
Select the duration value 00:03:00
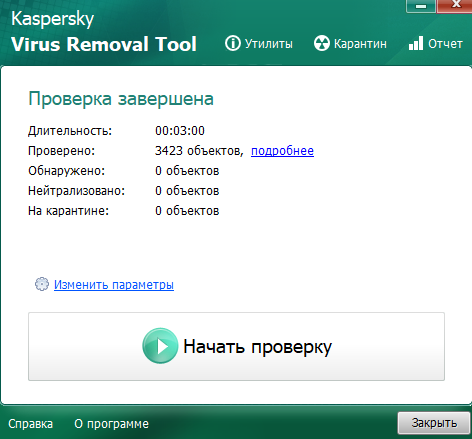coord(180,131)
